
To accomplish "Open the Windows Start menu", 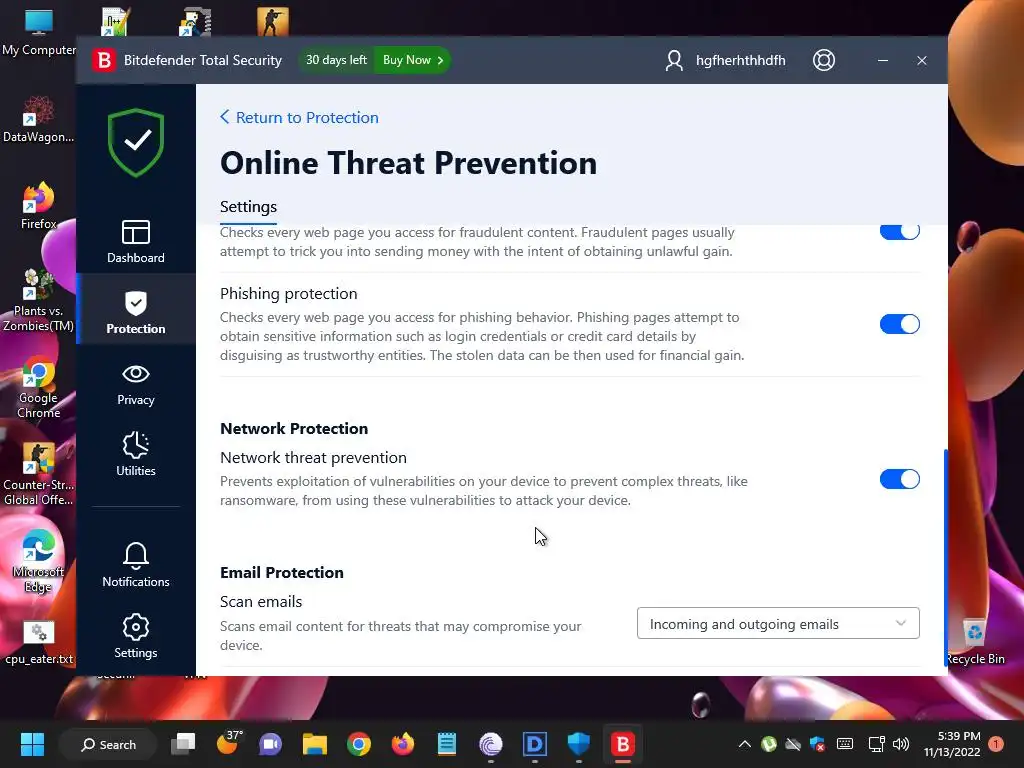I will pyautogui.click(x=32, y=744).
